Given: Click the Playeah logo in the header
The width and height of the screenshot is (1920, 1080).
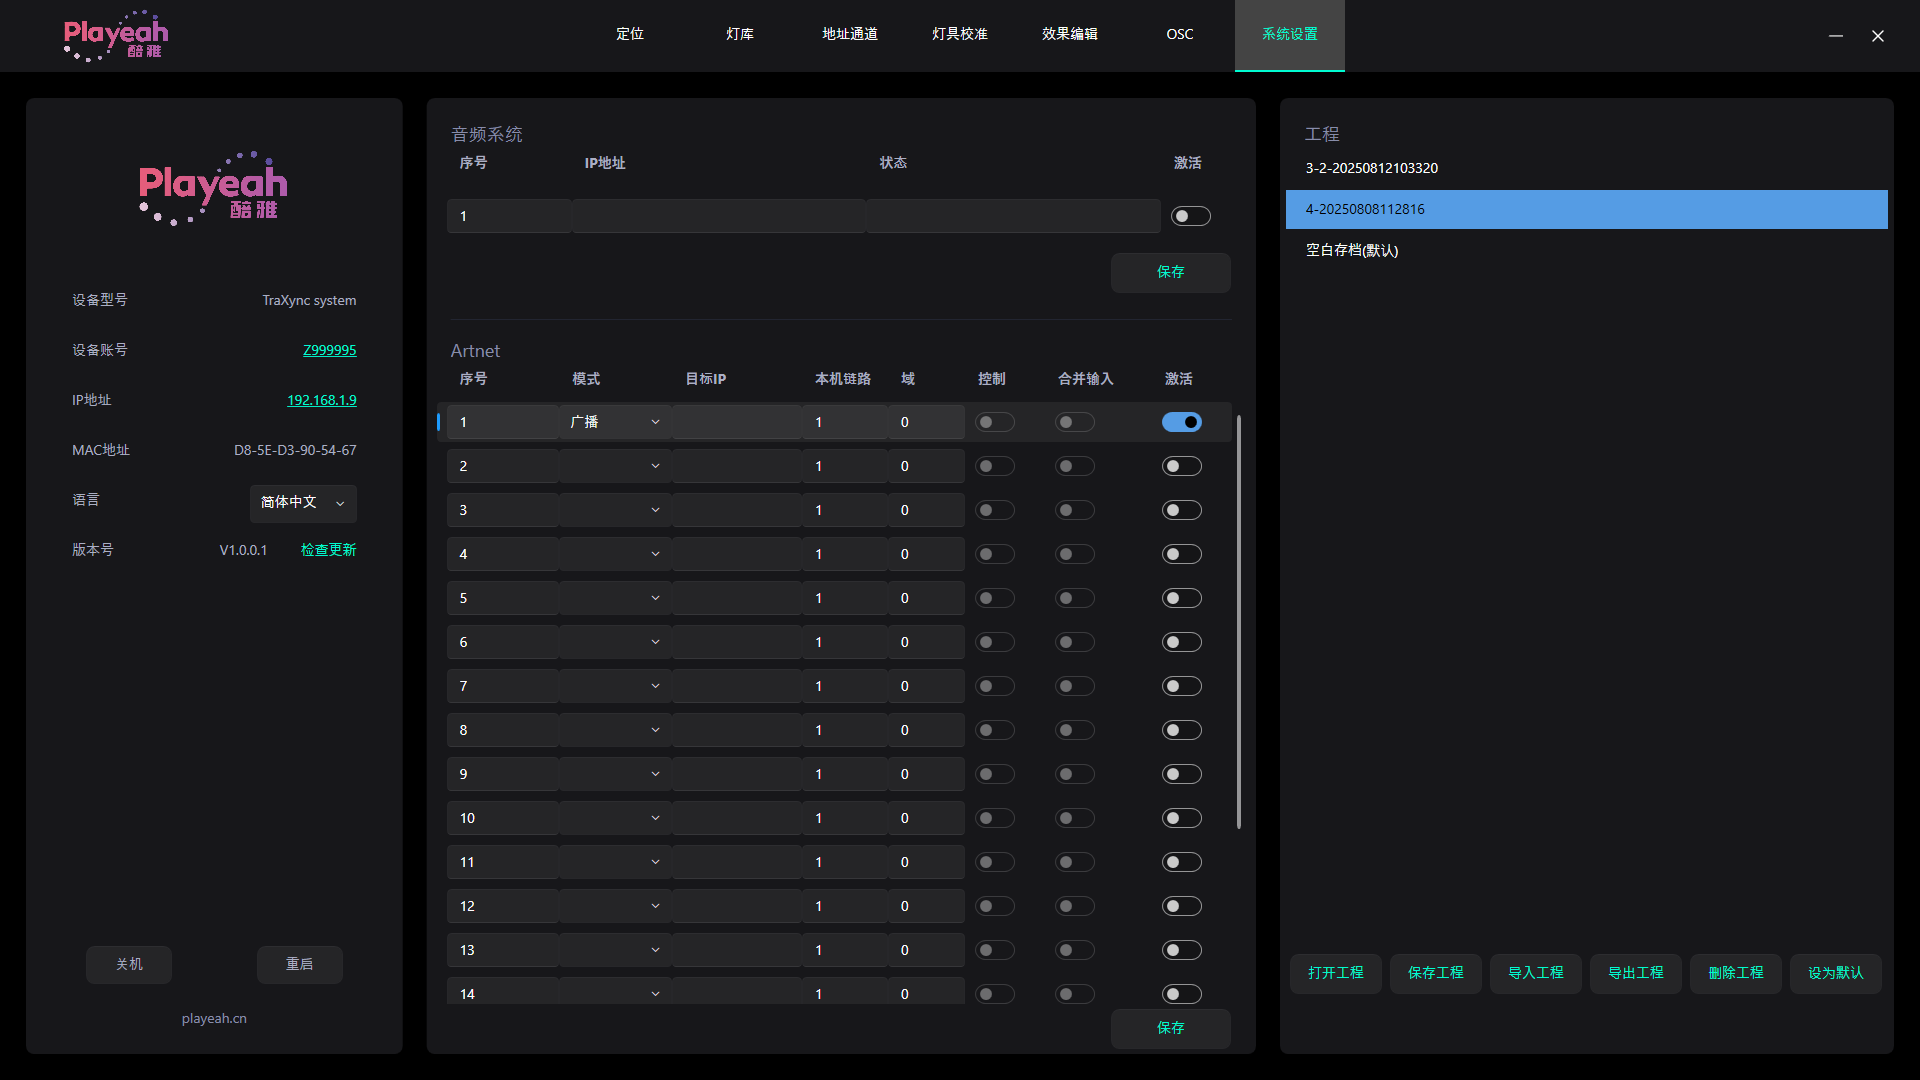Looking at the screenshot, I should coord(116,36).
